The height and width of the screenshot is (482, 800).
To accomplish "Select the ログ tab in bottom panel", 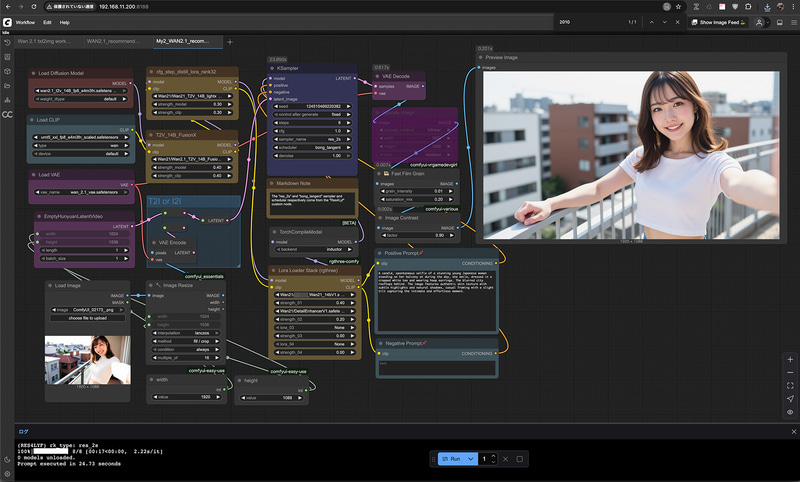I will tap(23, 432).
